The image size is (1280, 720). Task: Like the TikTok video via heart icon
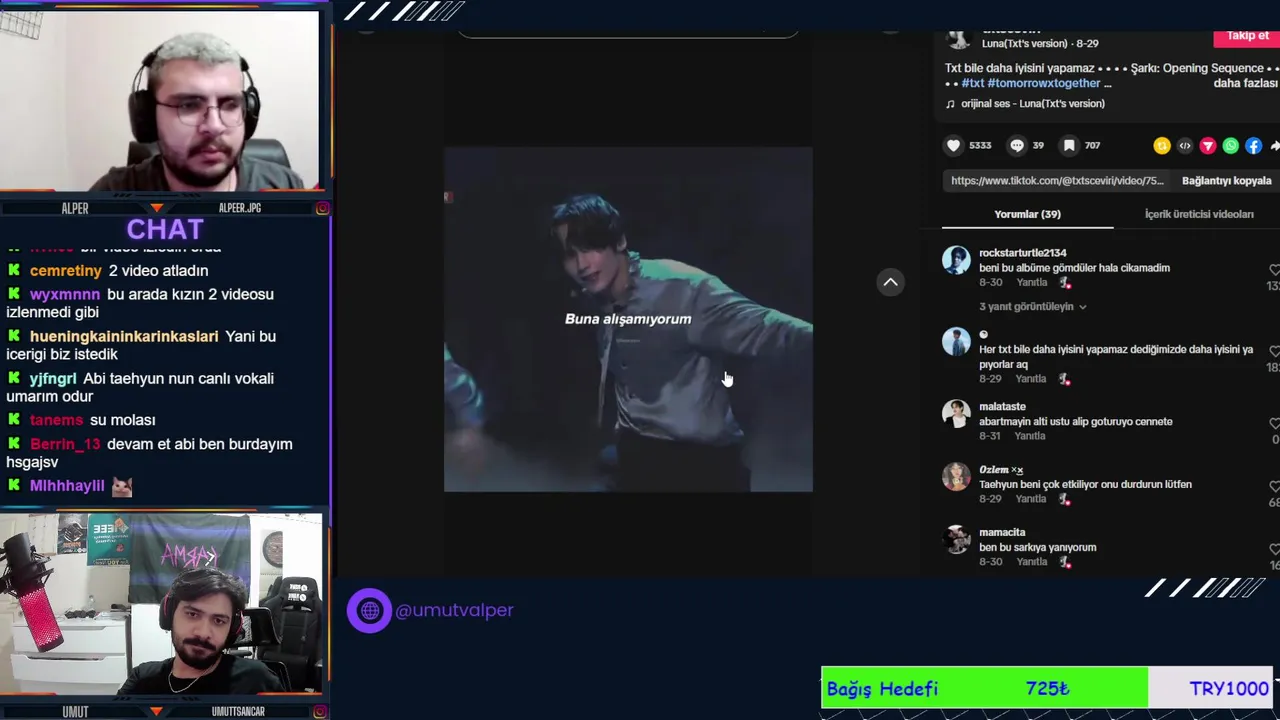click(954, 146)
